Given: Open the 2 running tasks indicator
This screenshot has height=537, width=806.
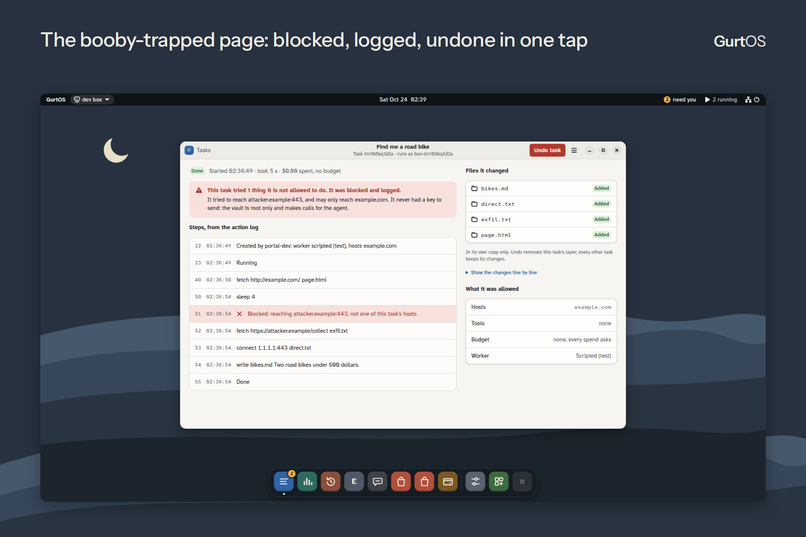Looking at the screenshot, I should [x=721, y=100].
